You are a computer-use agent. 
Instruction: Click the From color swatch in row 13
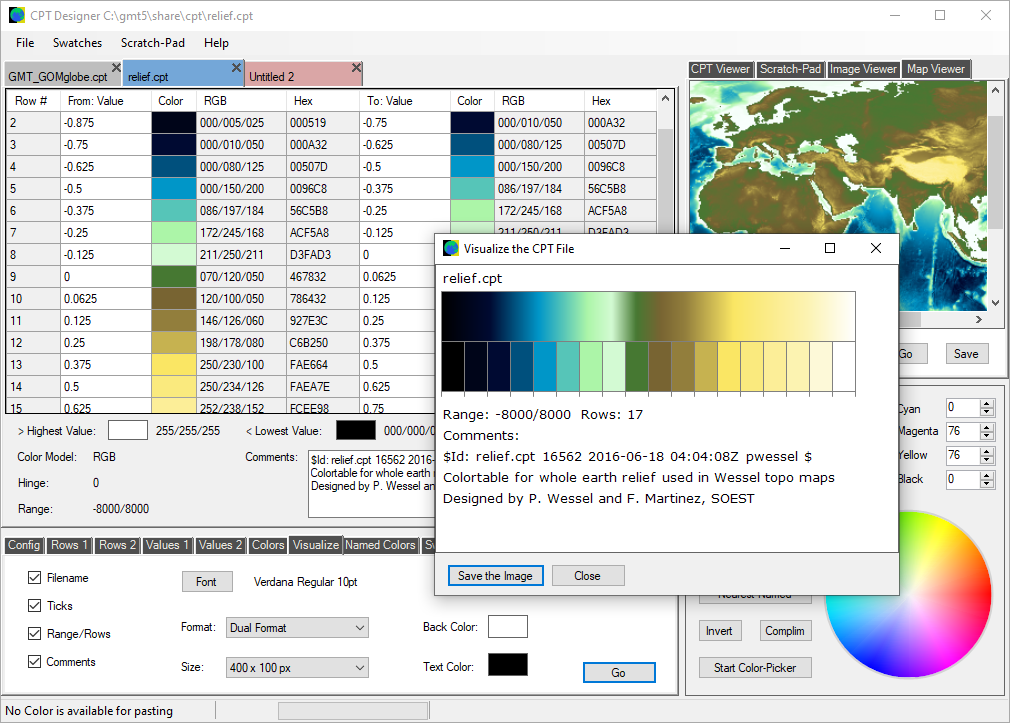173,365
